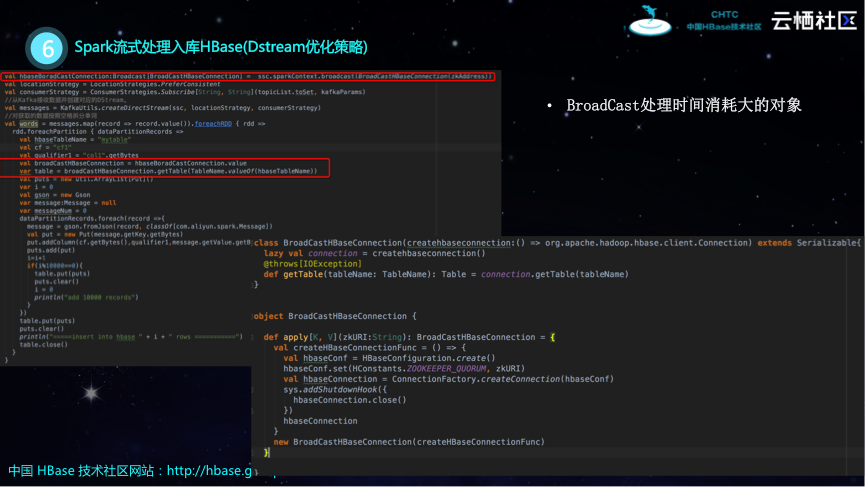Click the BroadCast处理时间消耗大的对象 bullet text
Viewport: 865px width, 487px height.
click(684, 105)
